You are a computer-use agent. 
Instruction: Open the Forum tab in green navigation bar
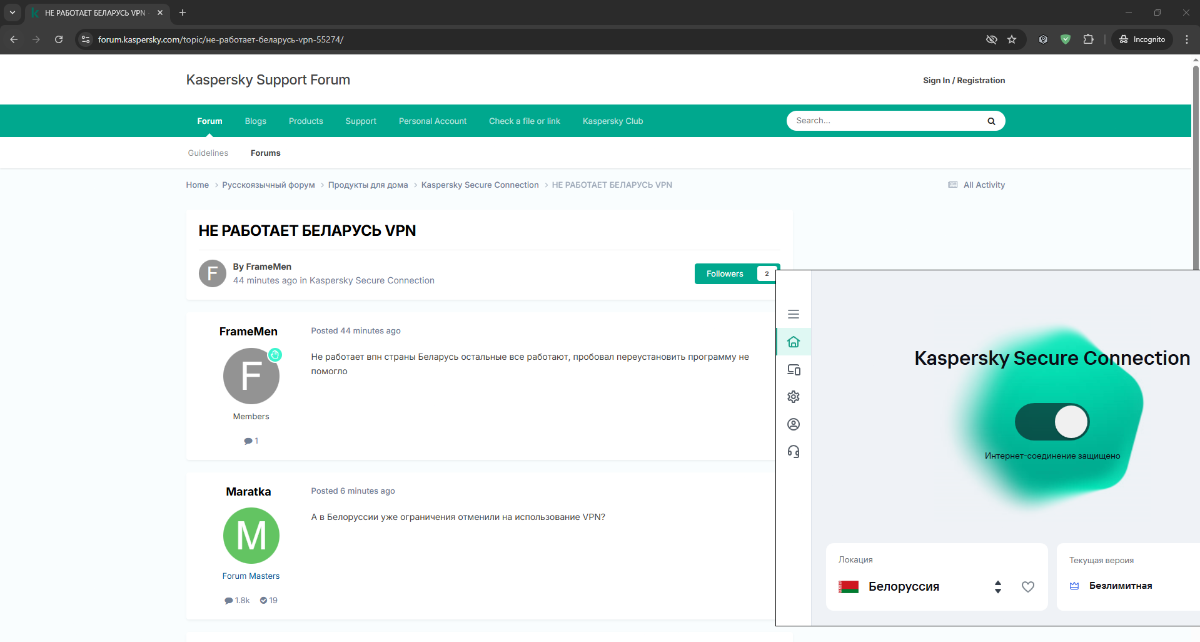pos(210,121)
